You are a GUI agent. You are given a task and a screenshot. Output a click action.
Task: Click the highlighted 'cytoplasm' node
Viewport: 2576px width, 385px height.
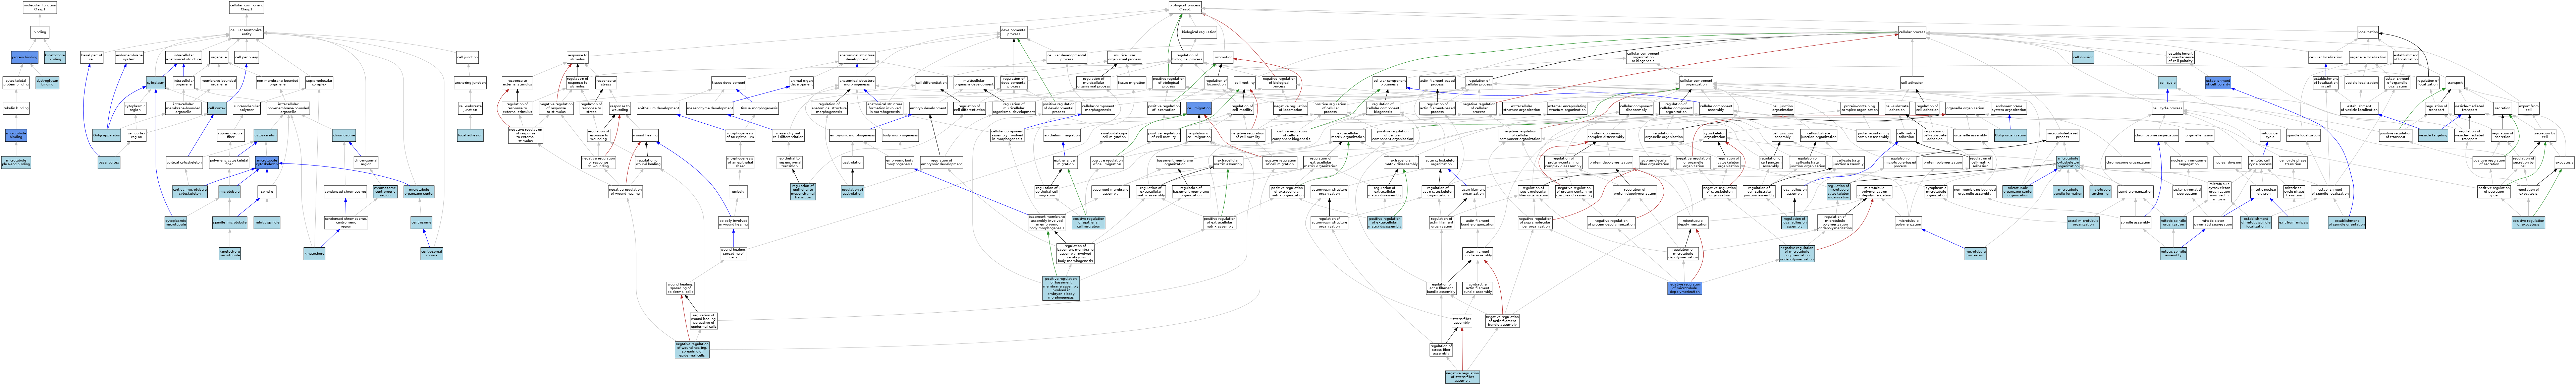point(156,83)
